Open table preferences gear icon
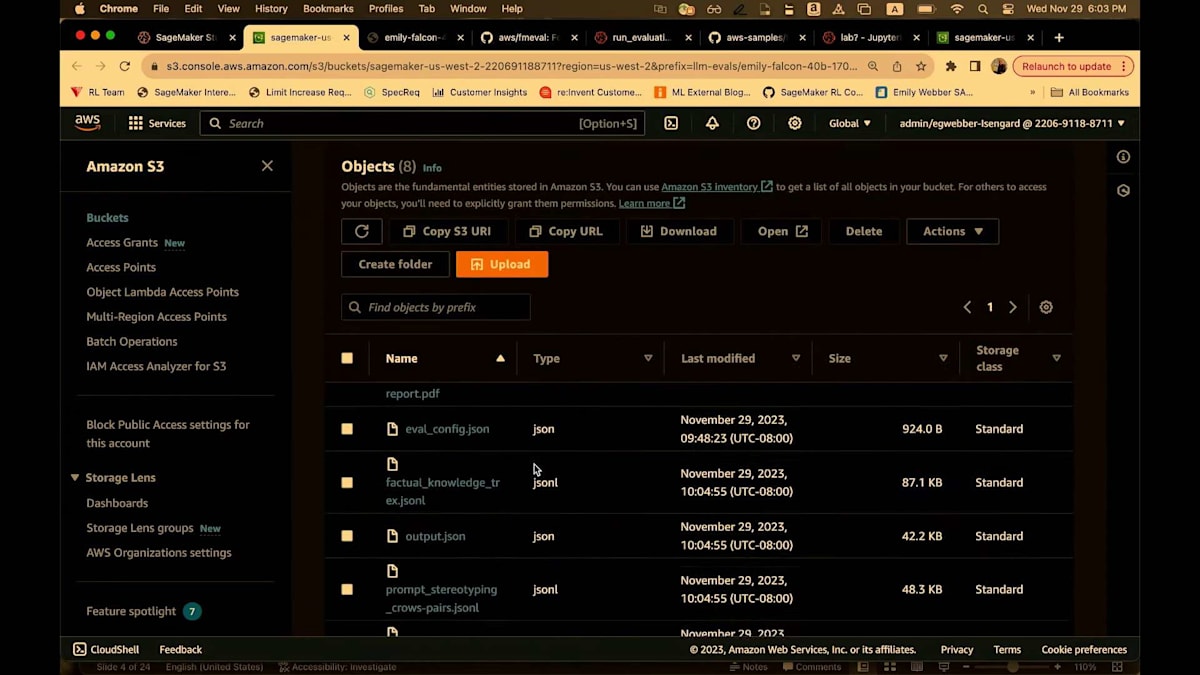The height and width of the screenshot is (675, 1200). point(1046,307)
